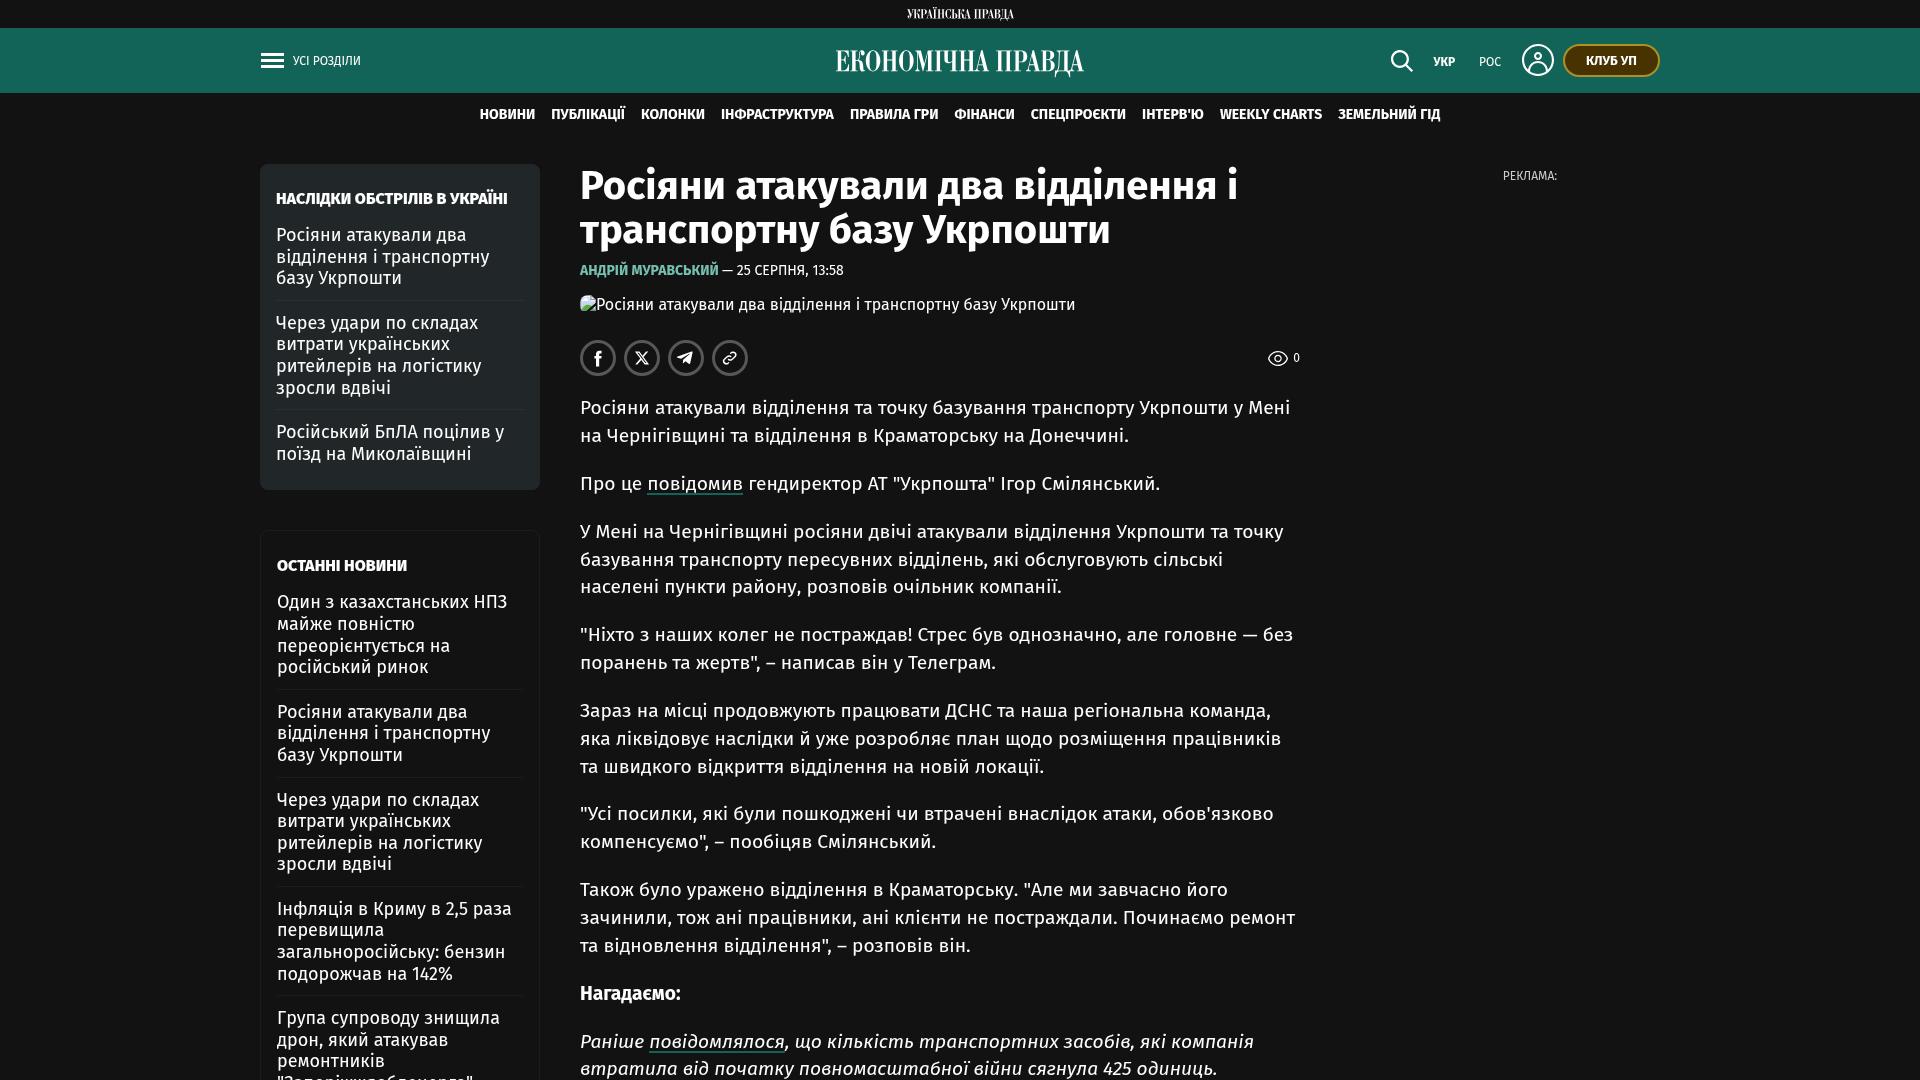Go to WEEKLY CHARTS section

[1270, 115]
